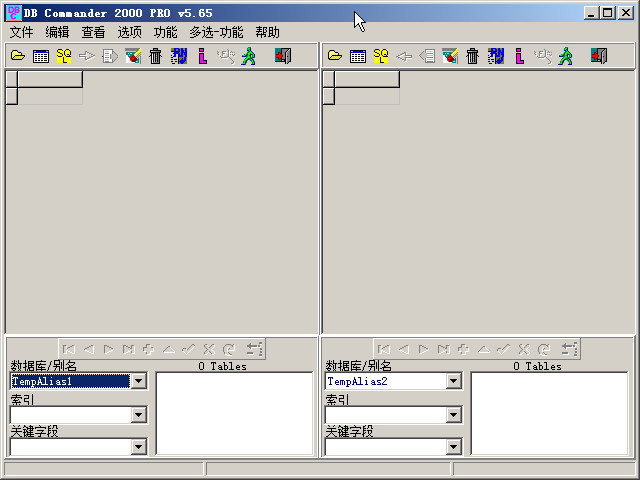Click the left grid header cell
The image size is (640, 480).
pyautogui.click(x=50, y=79)
